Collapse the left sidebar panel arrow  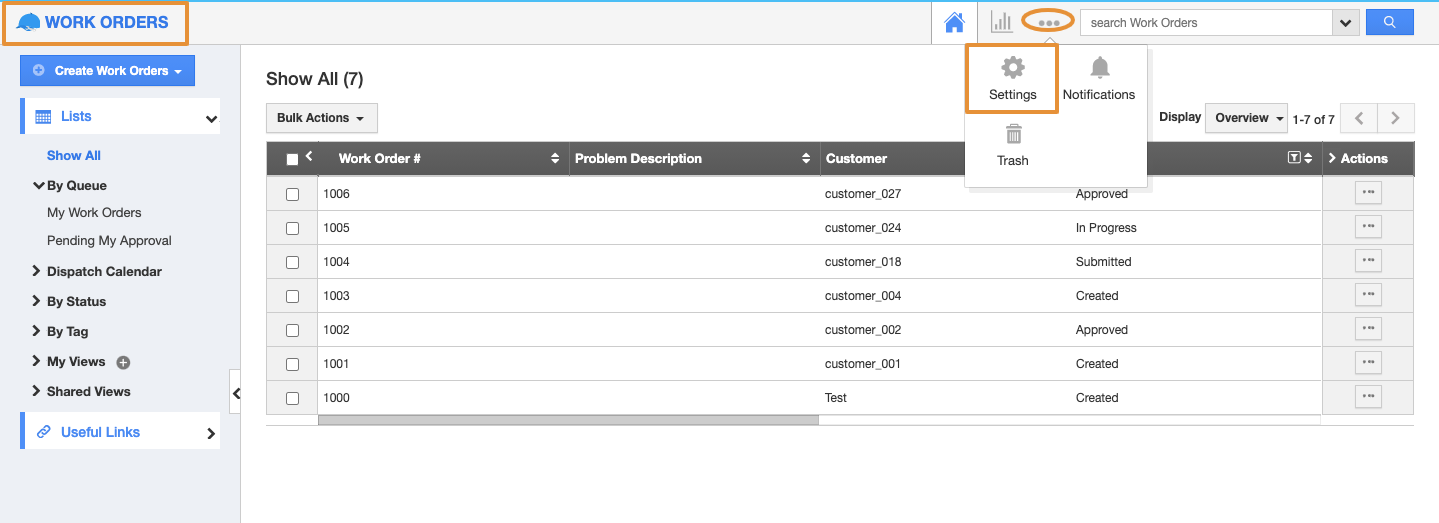point(236,393)
